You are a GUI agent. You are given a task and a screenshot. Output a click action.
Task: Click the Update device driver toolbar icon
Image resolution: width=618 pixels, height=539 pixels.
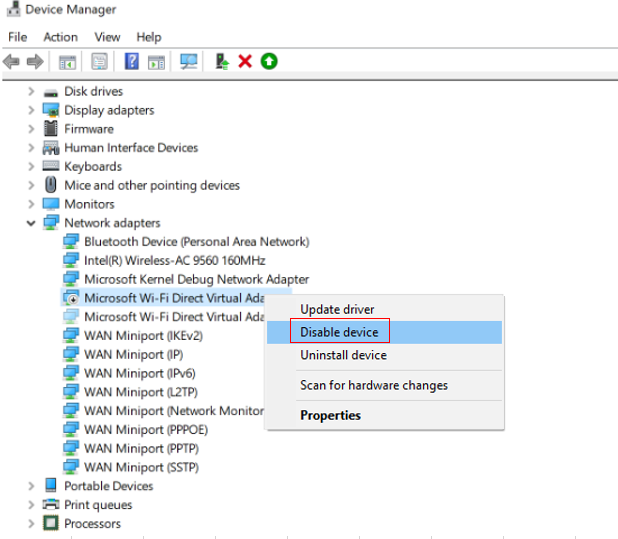click(223, 62)
